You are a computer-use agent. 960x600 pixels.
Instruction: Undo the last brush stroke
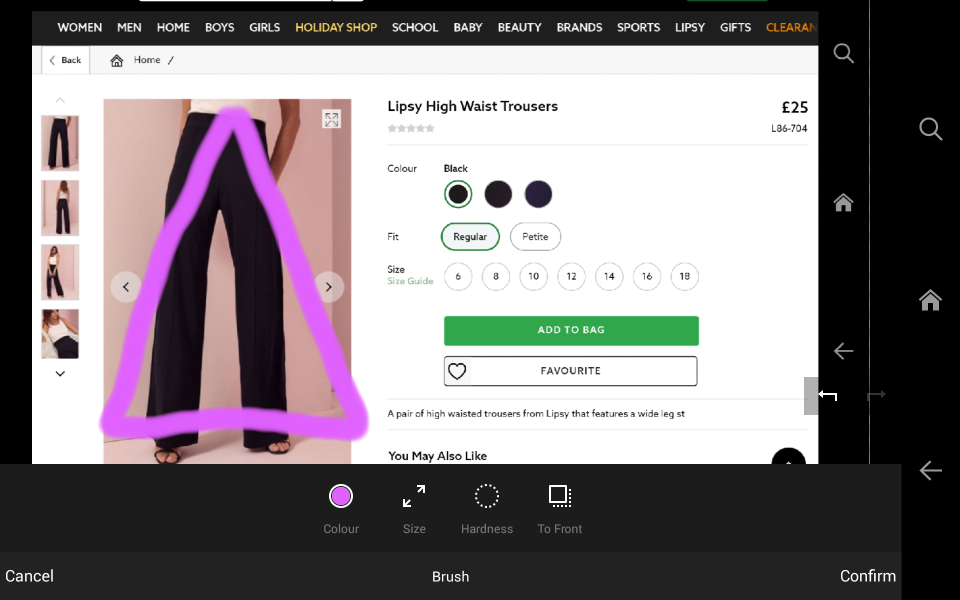coord(828,396)
